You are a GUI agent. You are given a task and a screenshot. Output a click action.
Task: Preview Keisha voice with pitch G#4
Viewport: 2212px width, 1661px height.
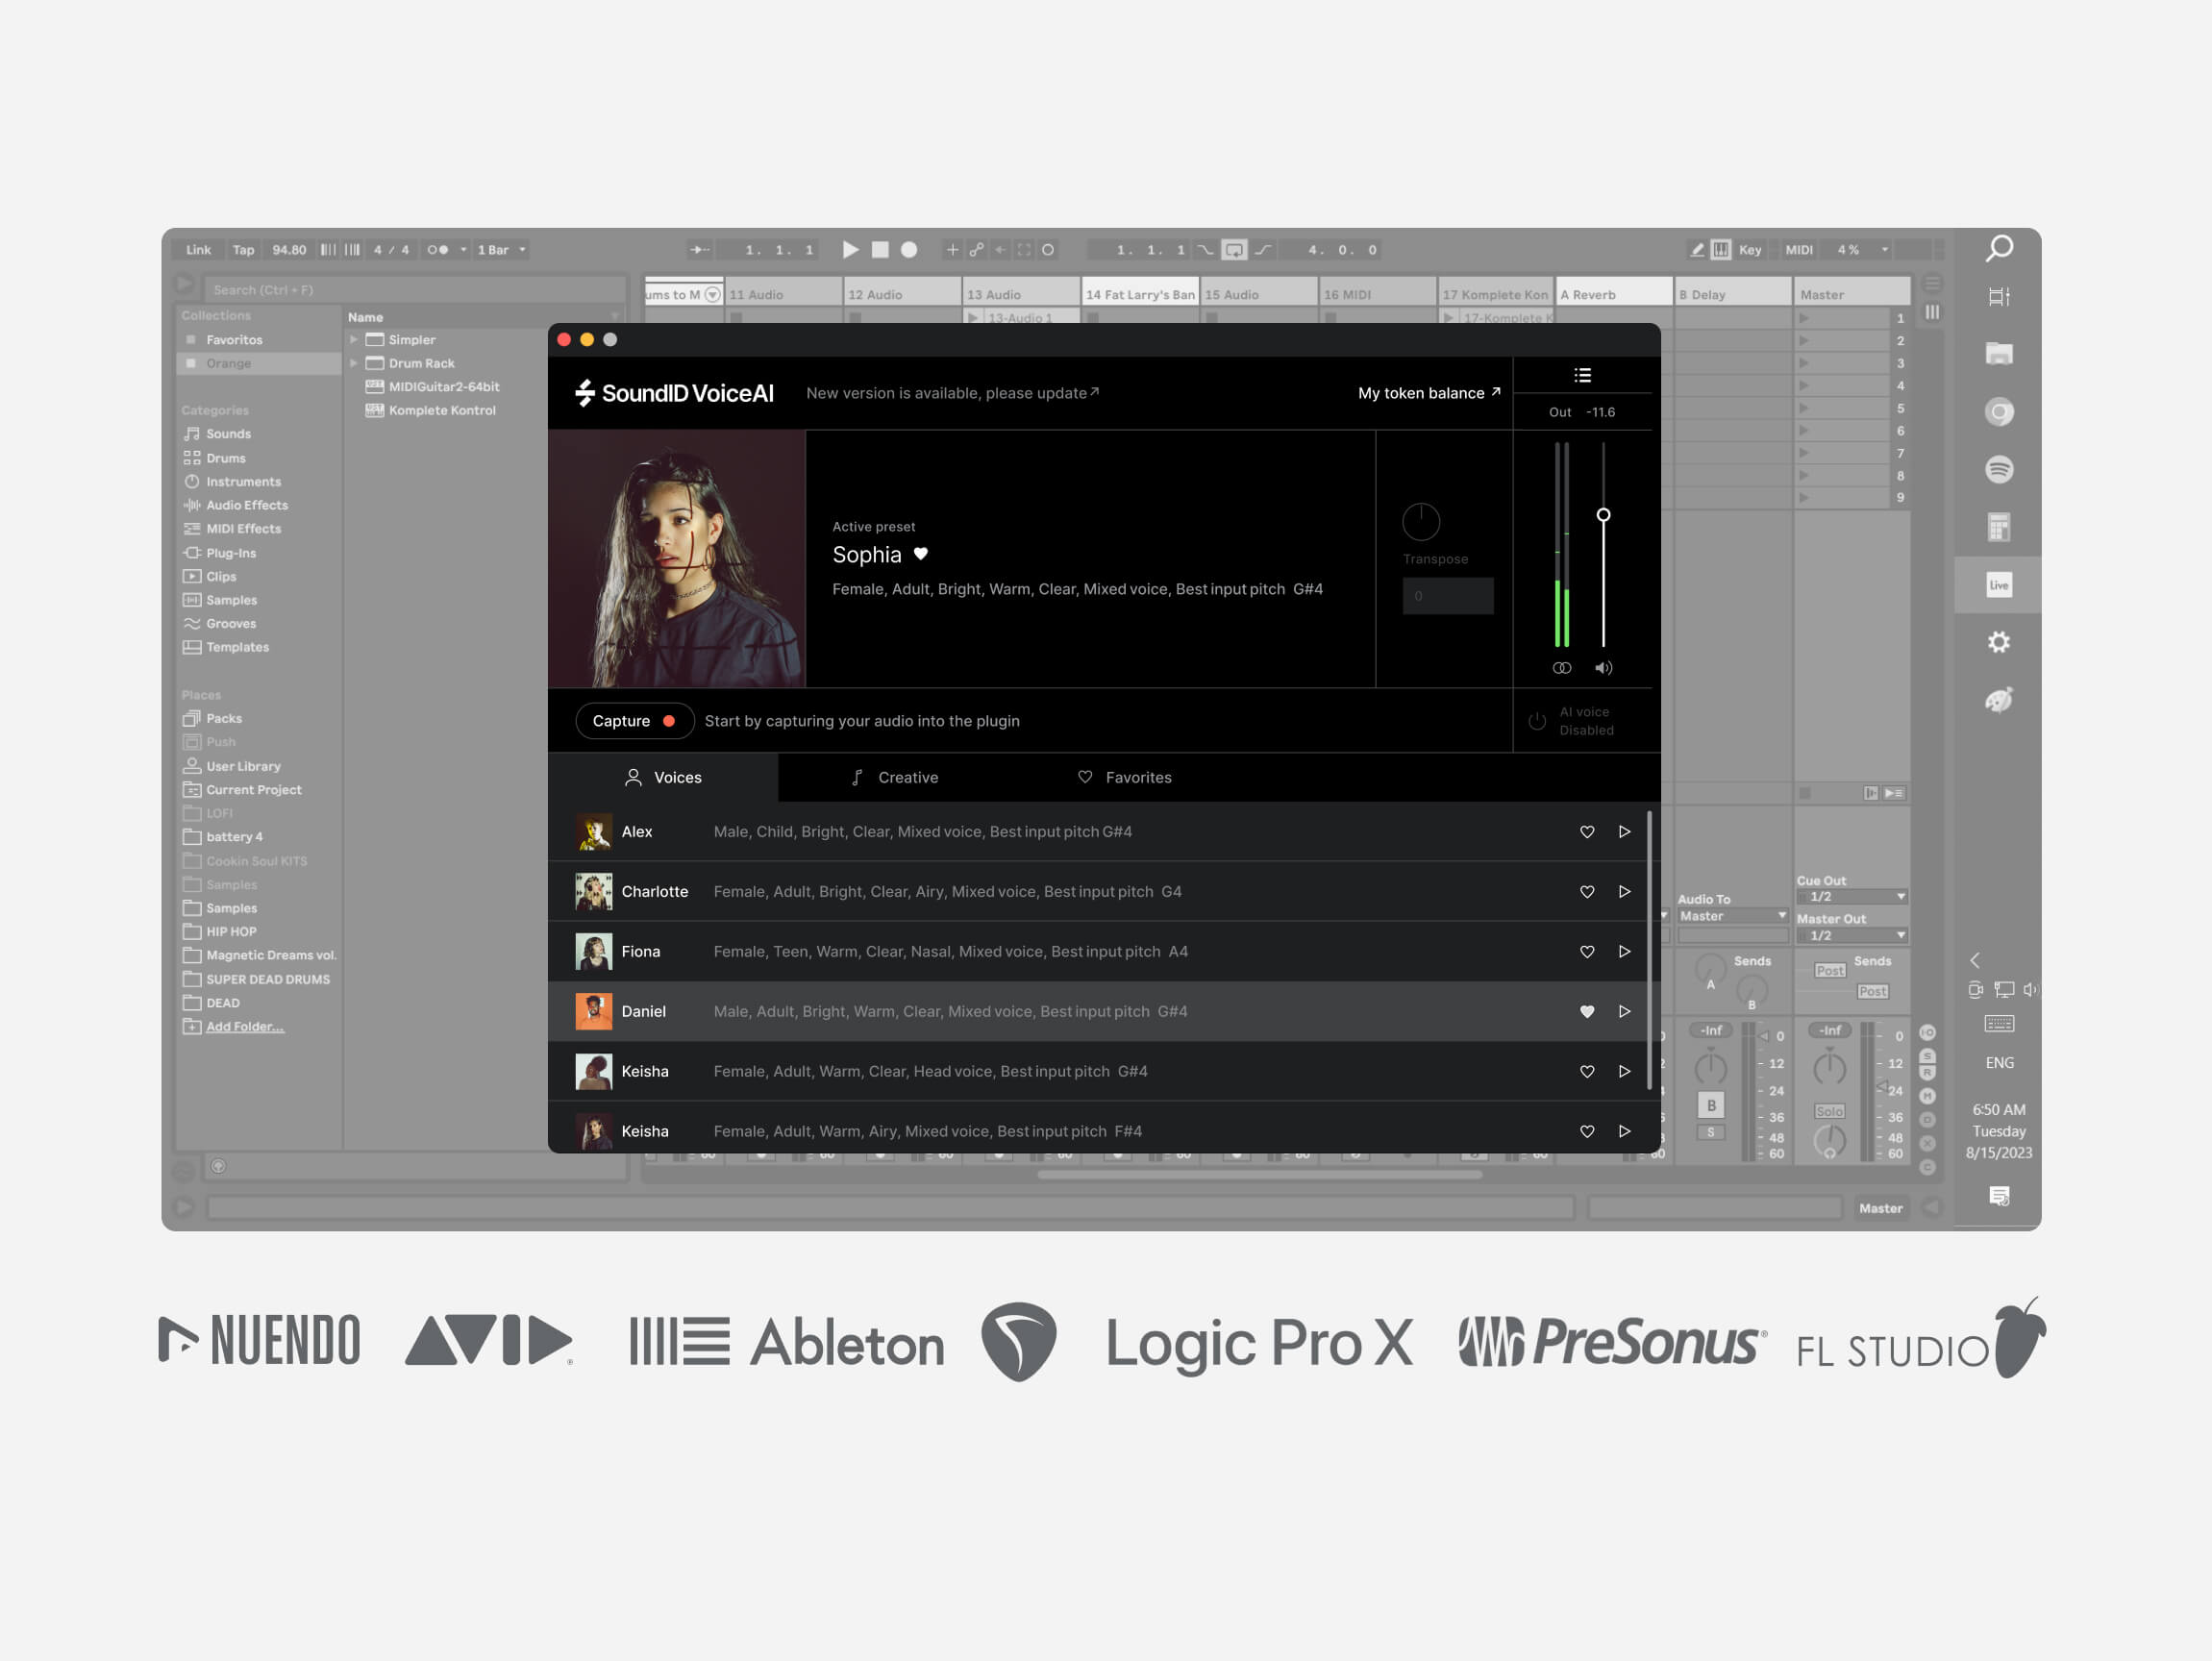(1624, 1072)
